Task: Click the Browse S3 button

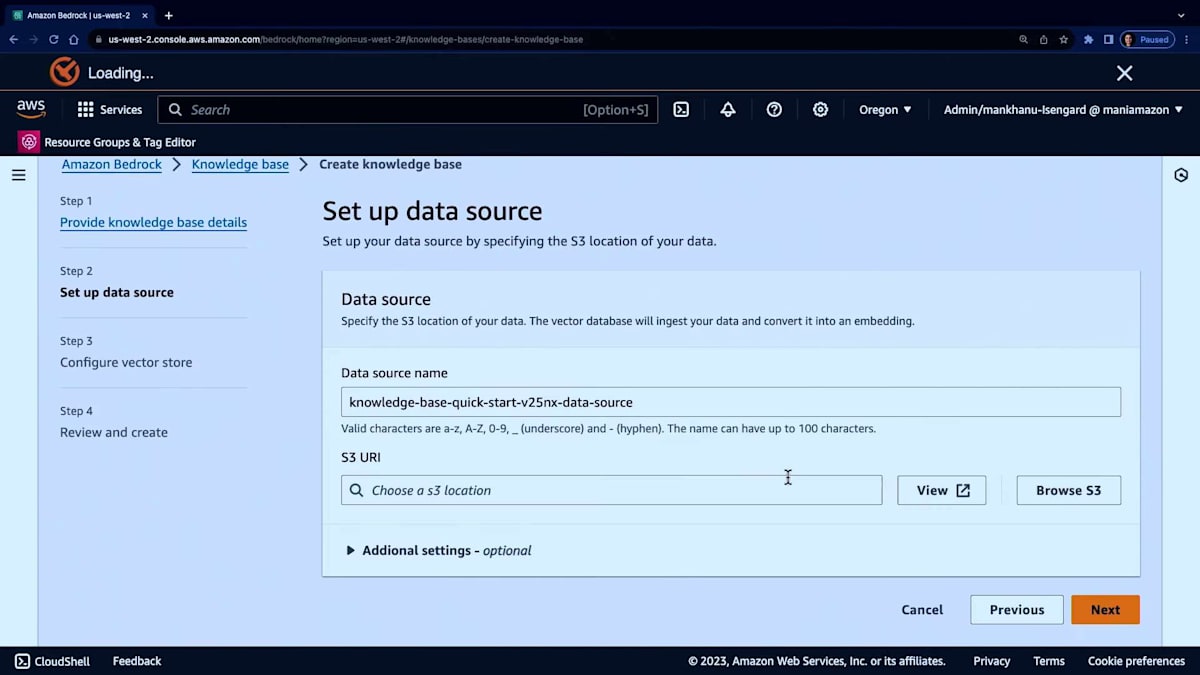Action: pyautogui.click(x=1068, y=490)
